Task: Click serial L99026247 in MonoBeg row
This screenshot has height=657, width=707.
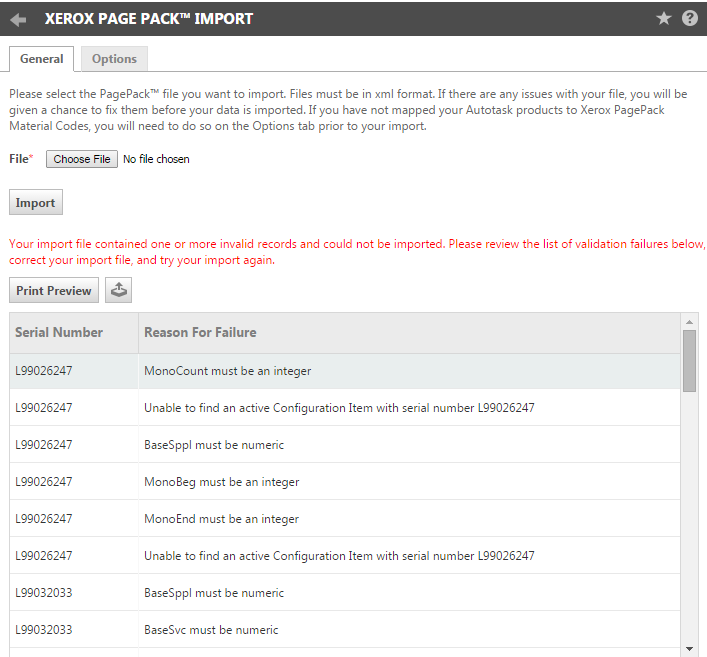Action: (44, 482)
